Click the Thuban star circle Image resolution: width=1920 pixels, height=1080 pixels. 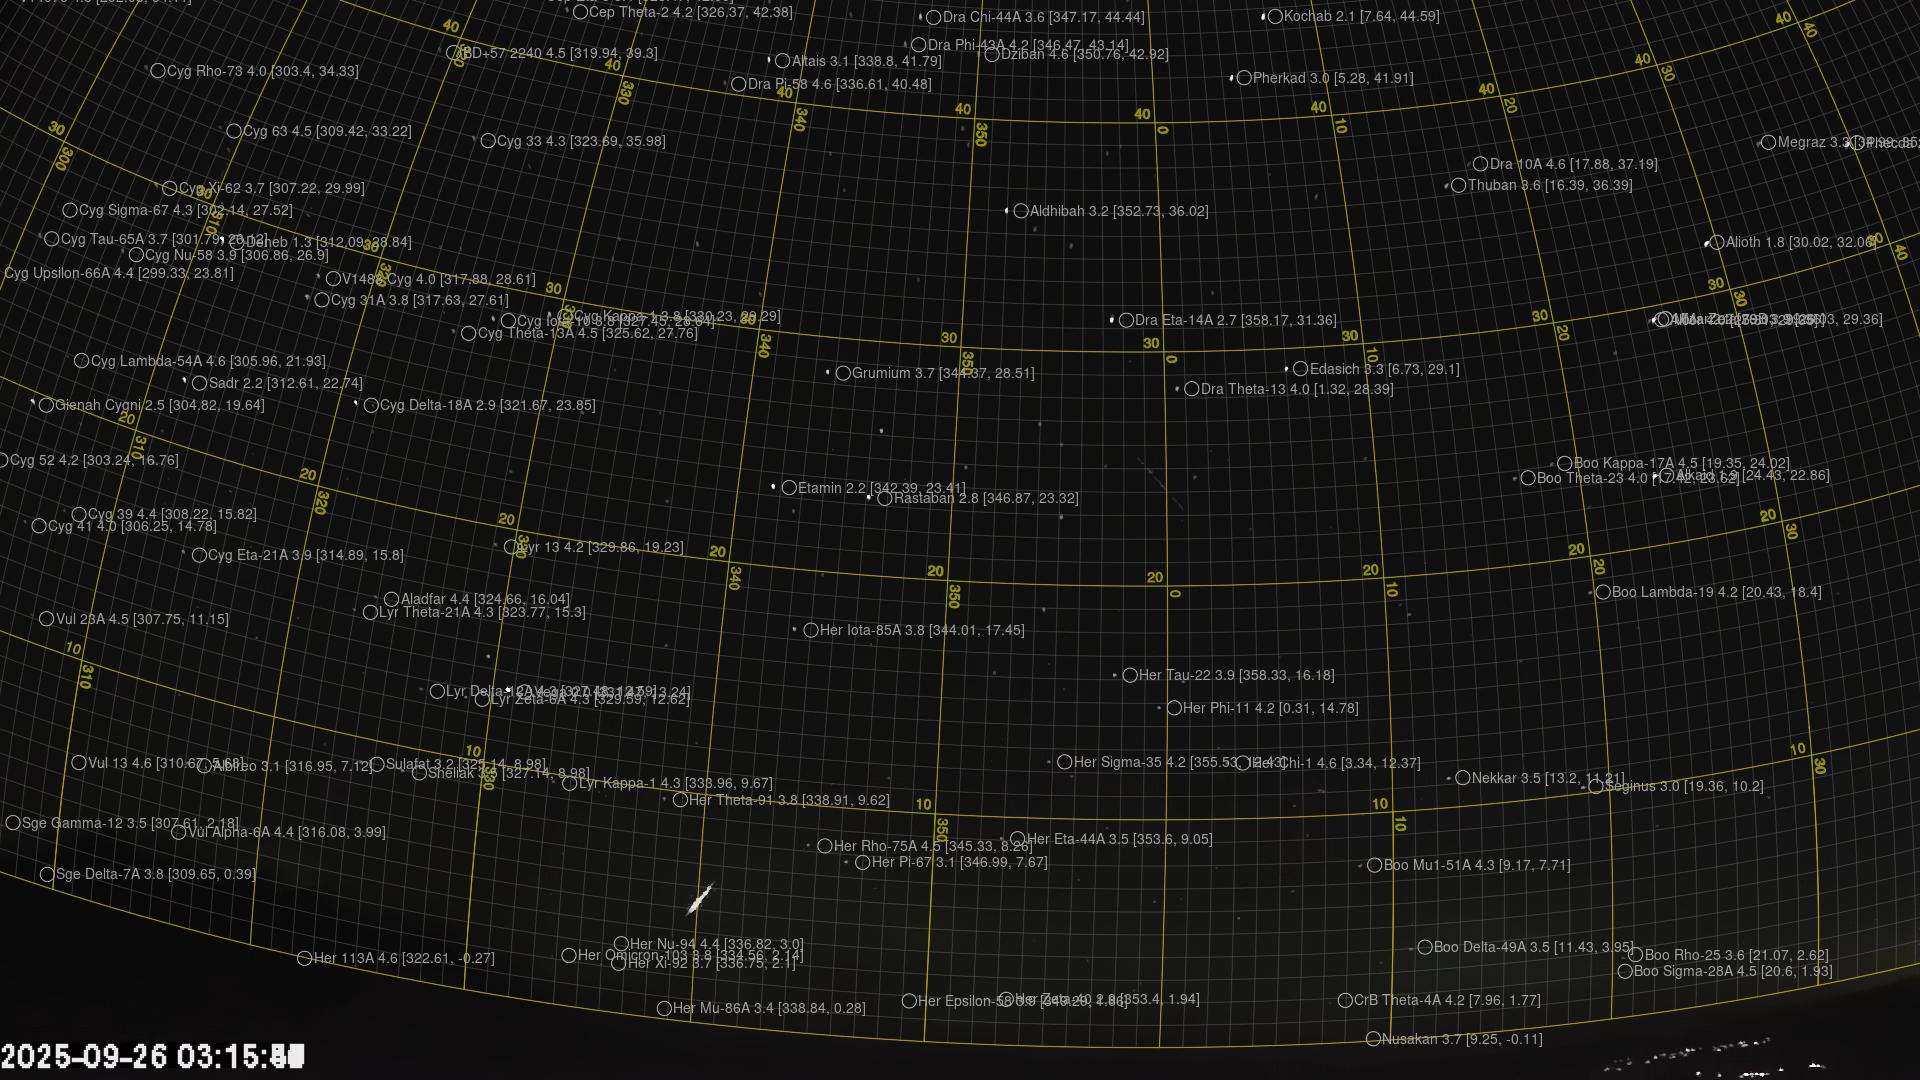1459,185
